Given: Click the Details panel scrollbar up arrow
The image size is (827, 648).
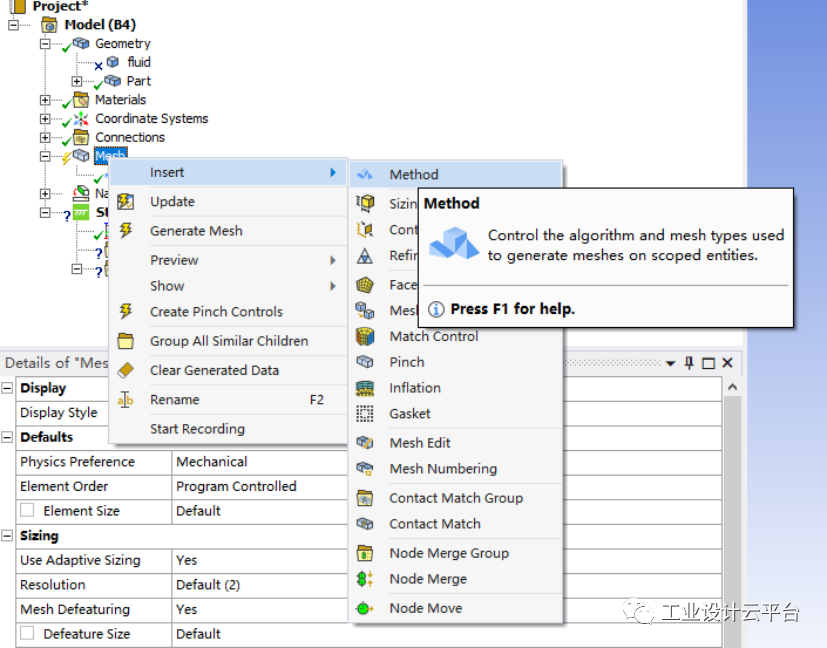Looking at the screenshot, I should tap(732, 387).
